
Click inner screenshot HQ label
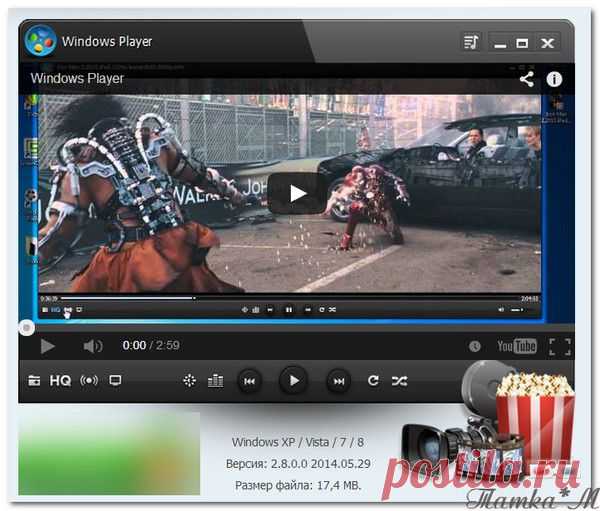pos(55,309)
